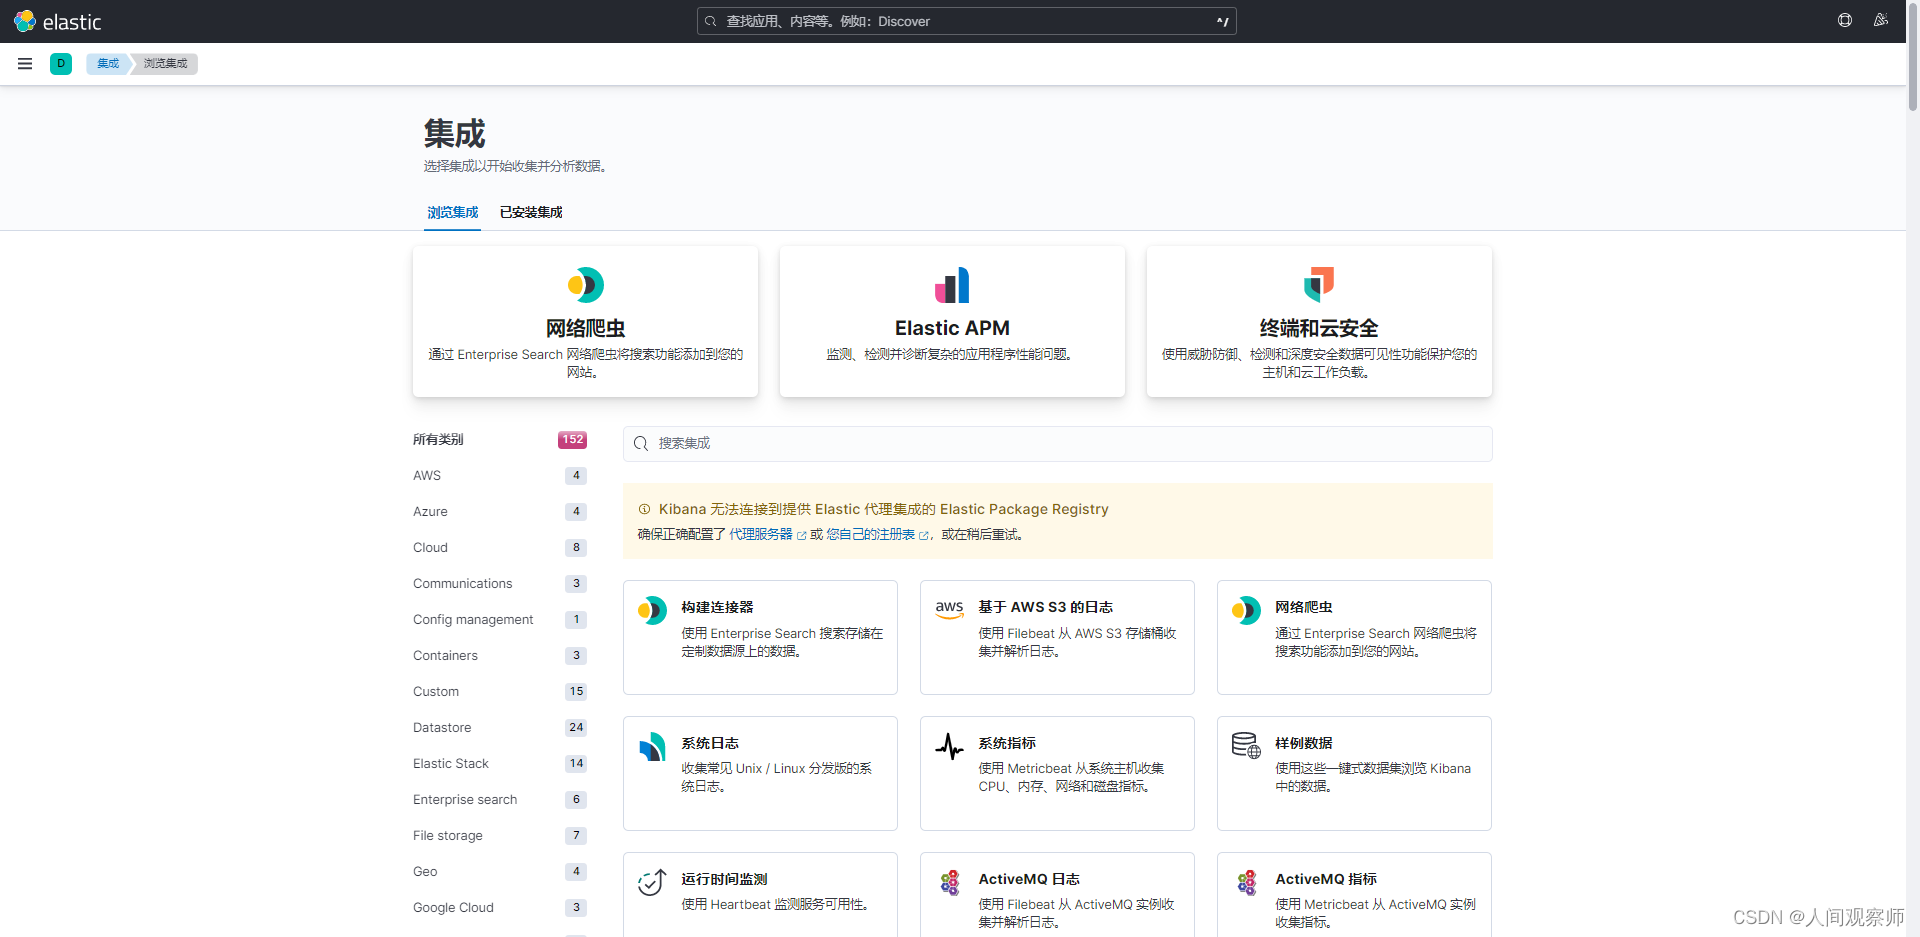The image size is (1920, 937).
Task: Focus the global 查找应用 search bar
Action: 967,21
